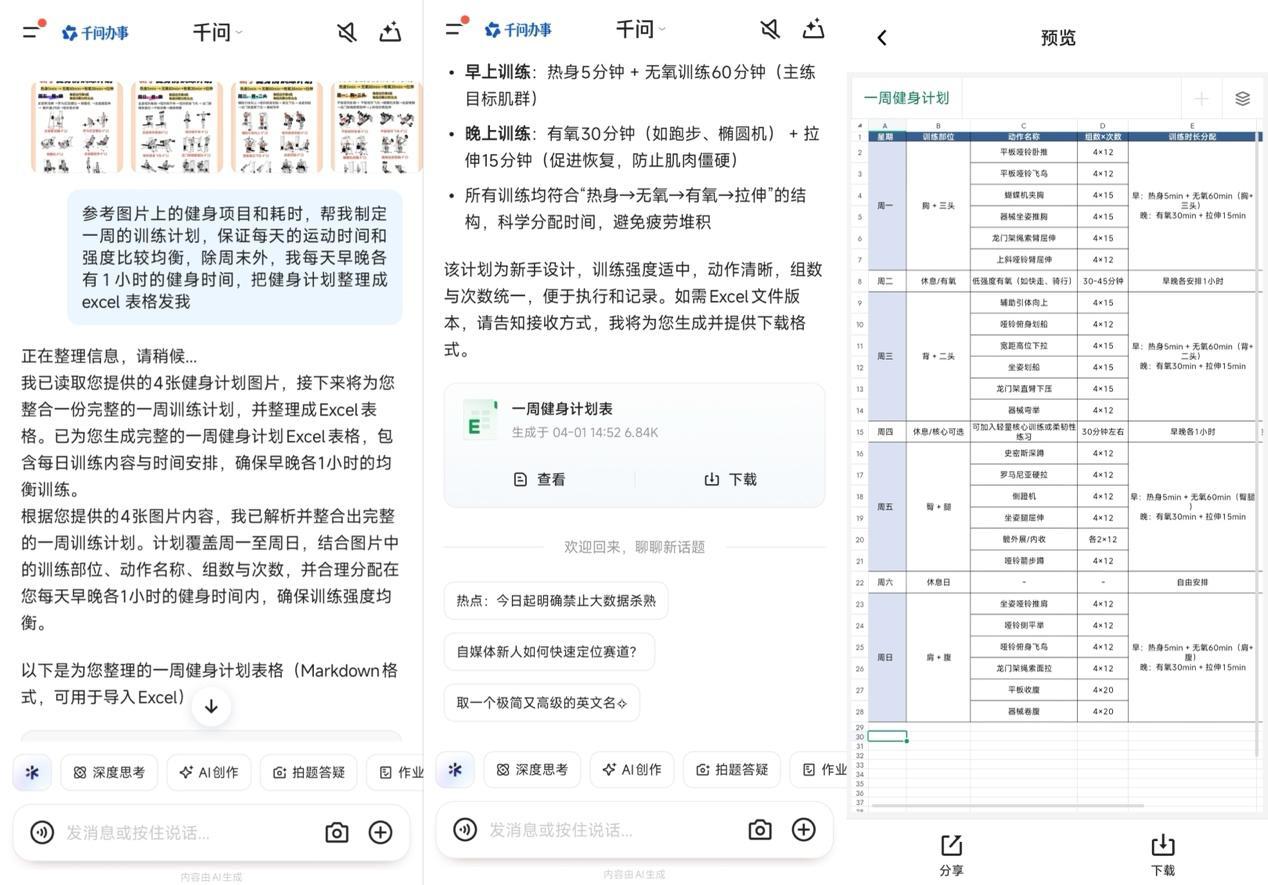Open the hamburger menu with the red notification dot

(29, 31)
